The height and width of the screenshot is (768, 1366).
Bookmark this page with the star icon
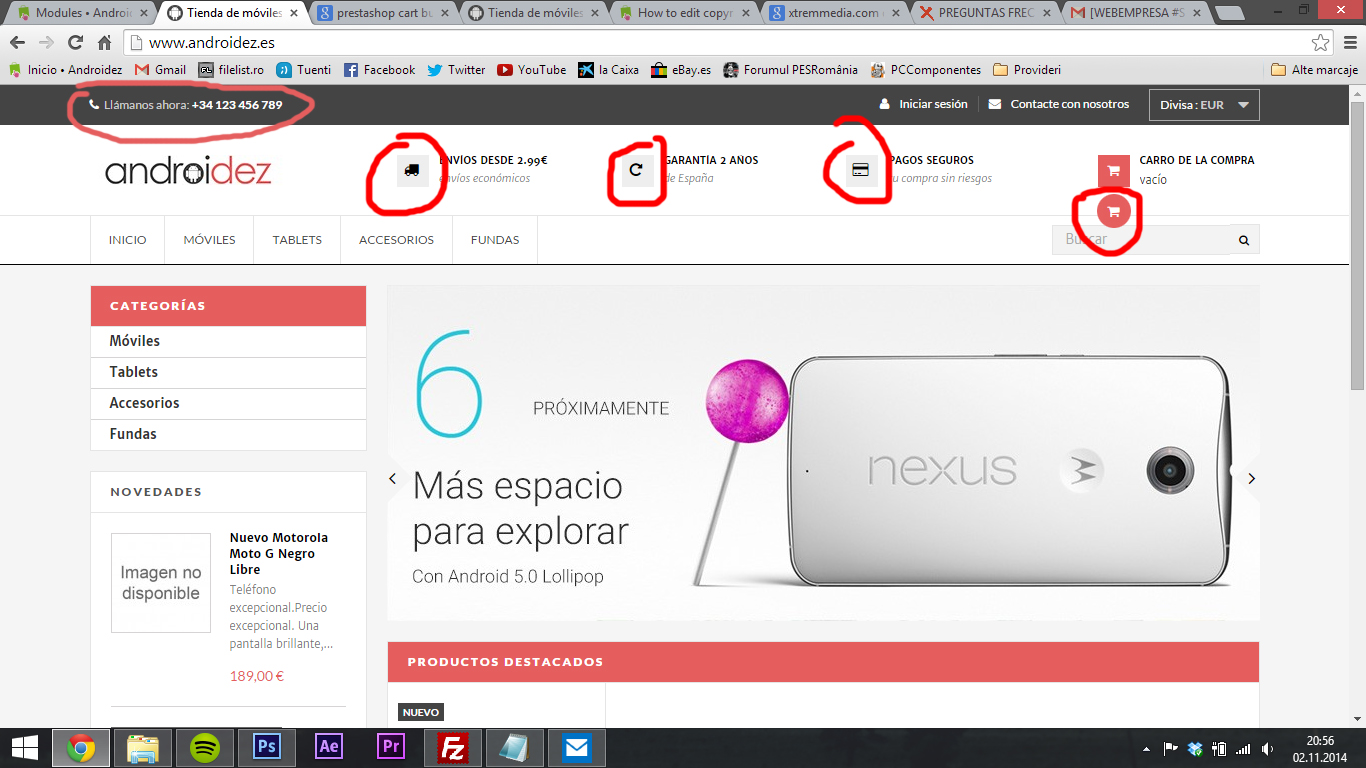click(x=1321, y=43)
